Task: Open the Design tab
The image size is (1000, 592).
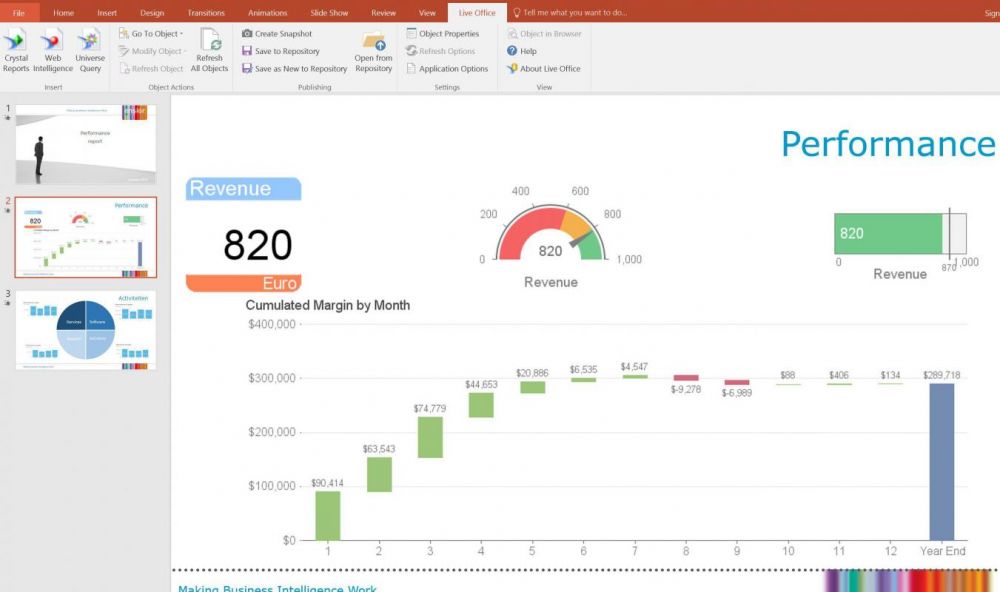Action: (152, 13)
